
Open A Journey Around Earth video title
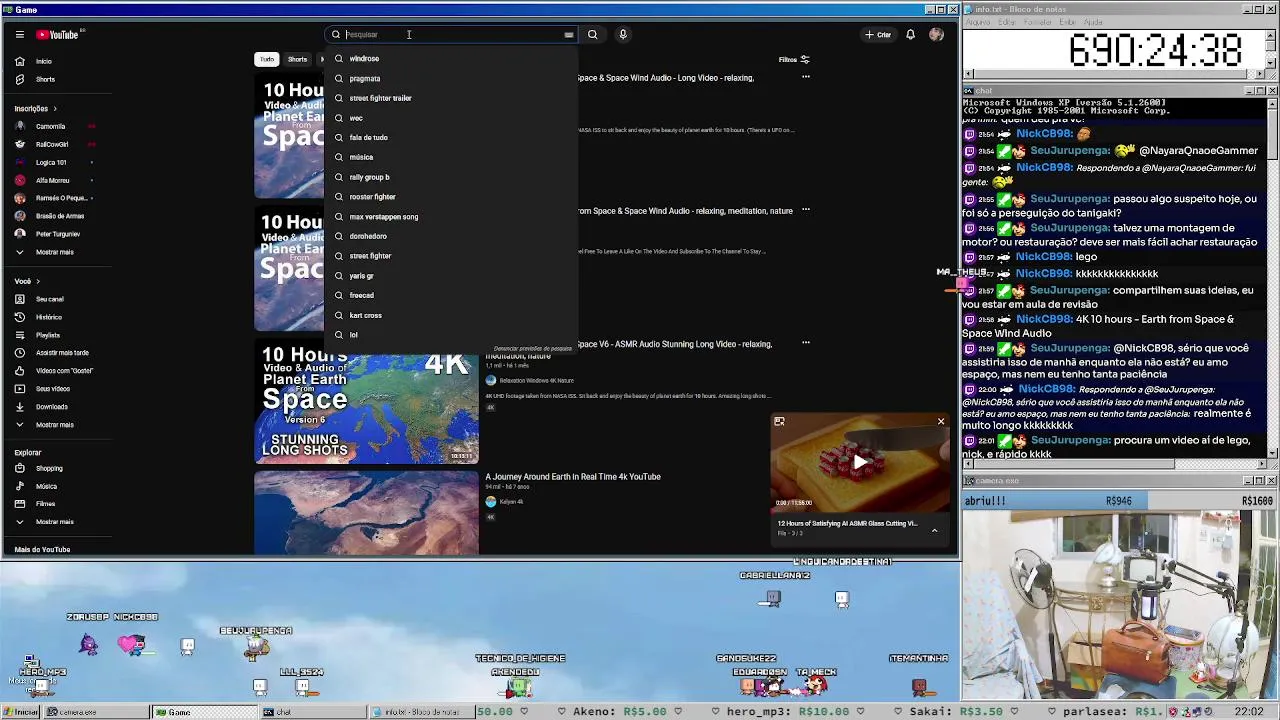pos(573,477)
